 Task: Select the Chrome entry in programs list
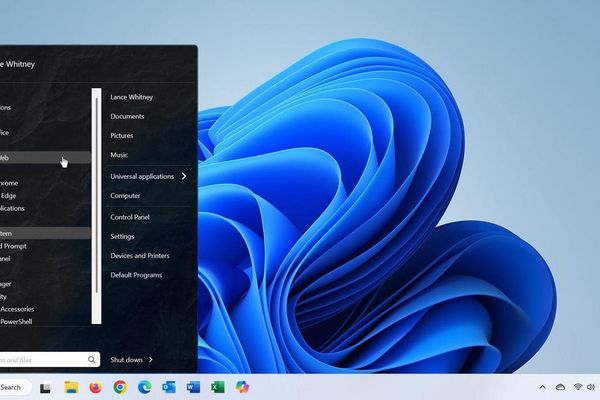click(x=45, y=183)
